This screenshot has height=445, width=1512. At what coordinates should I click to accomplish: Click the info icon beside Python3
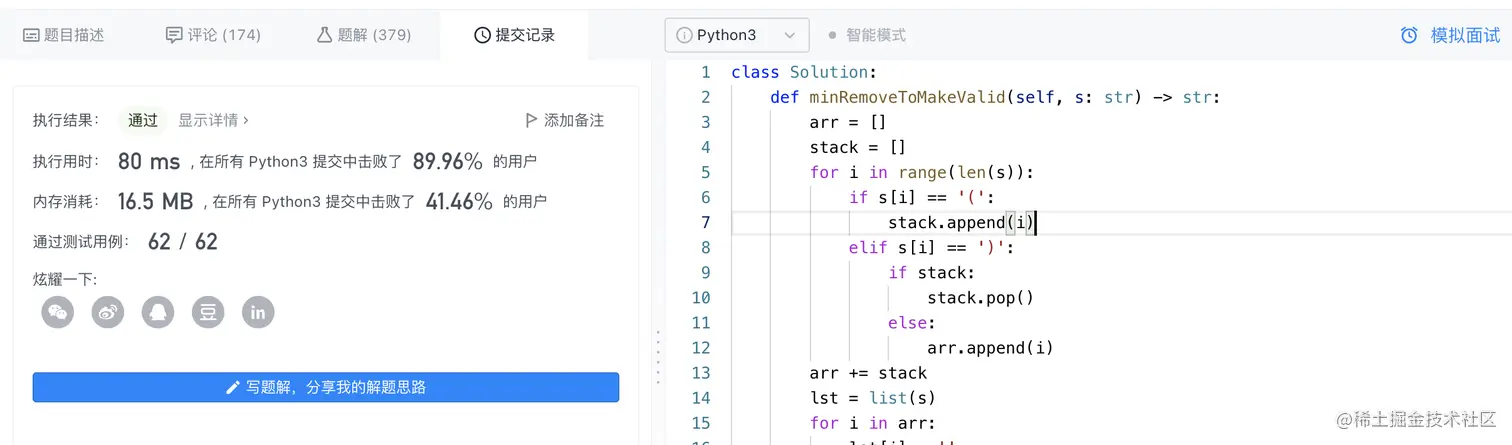point(684,35)
